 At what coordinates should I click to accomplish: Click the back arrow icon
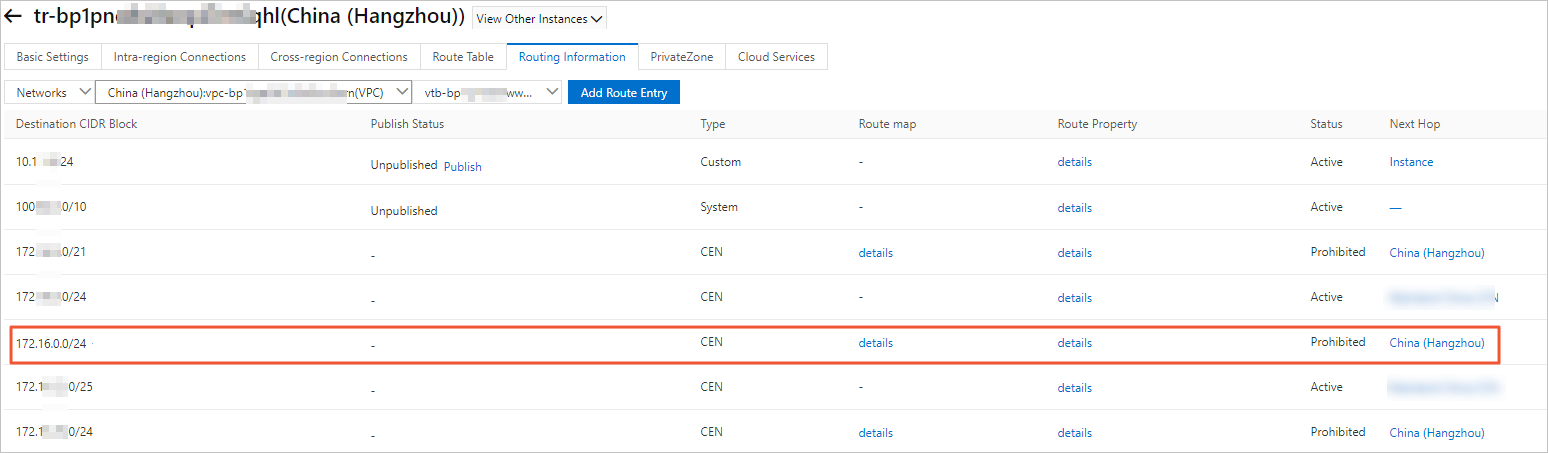pos(14,18)
